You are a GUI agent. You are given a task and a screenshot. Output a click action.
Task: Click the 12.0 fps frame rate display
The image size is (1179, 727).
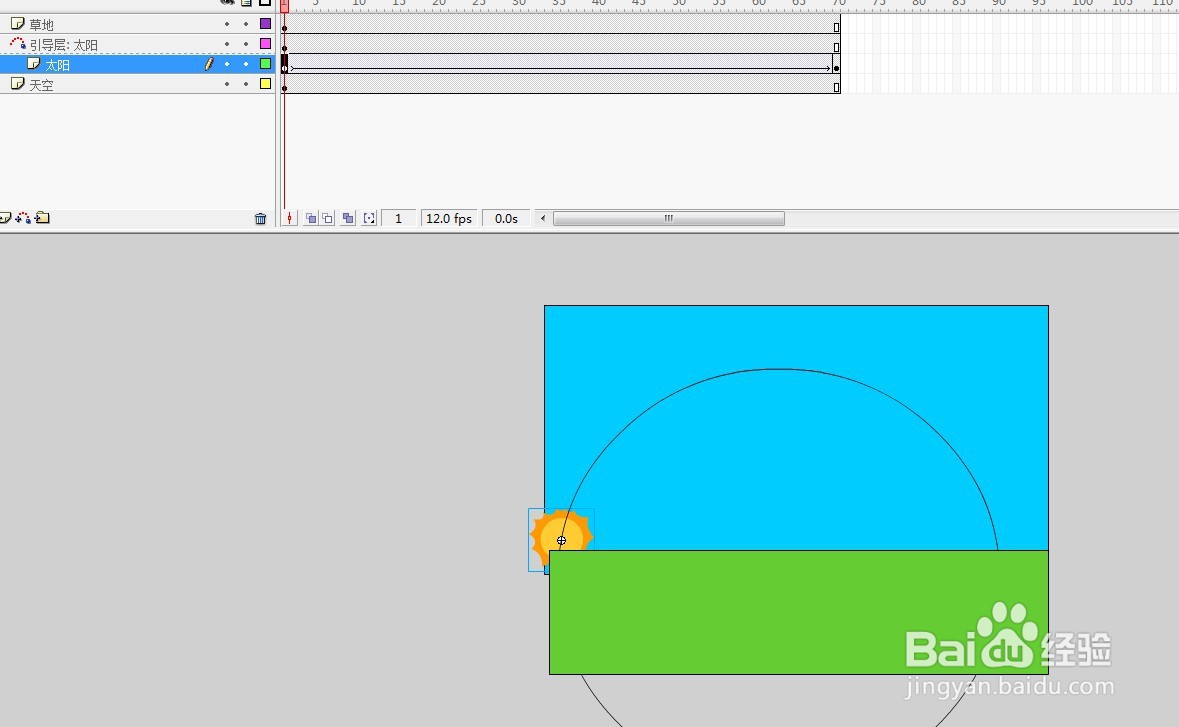click(449, 218)
